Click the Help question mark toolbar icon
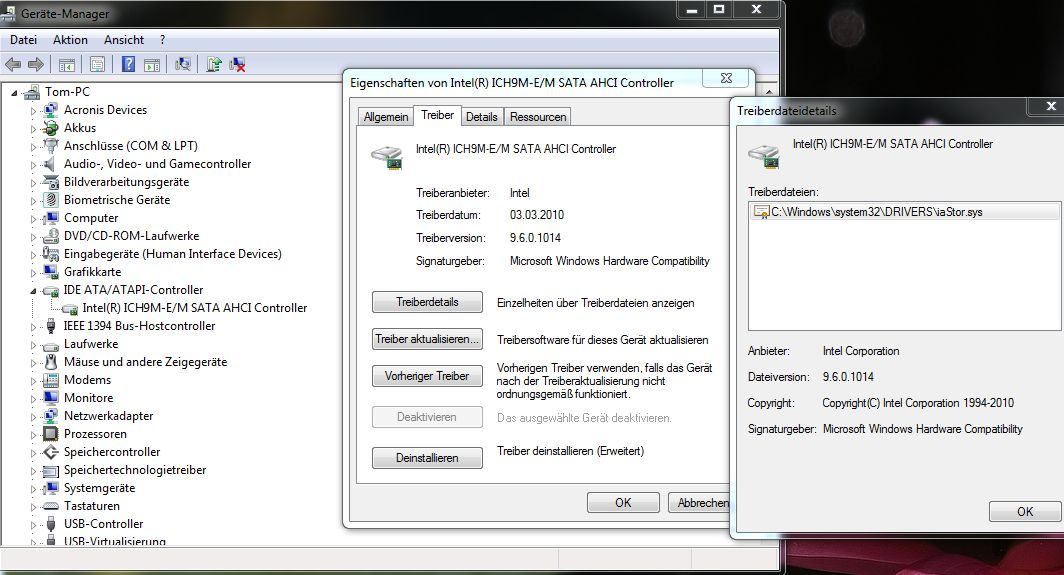Screen dimensions: 1064x575 pos(128,64)
